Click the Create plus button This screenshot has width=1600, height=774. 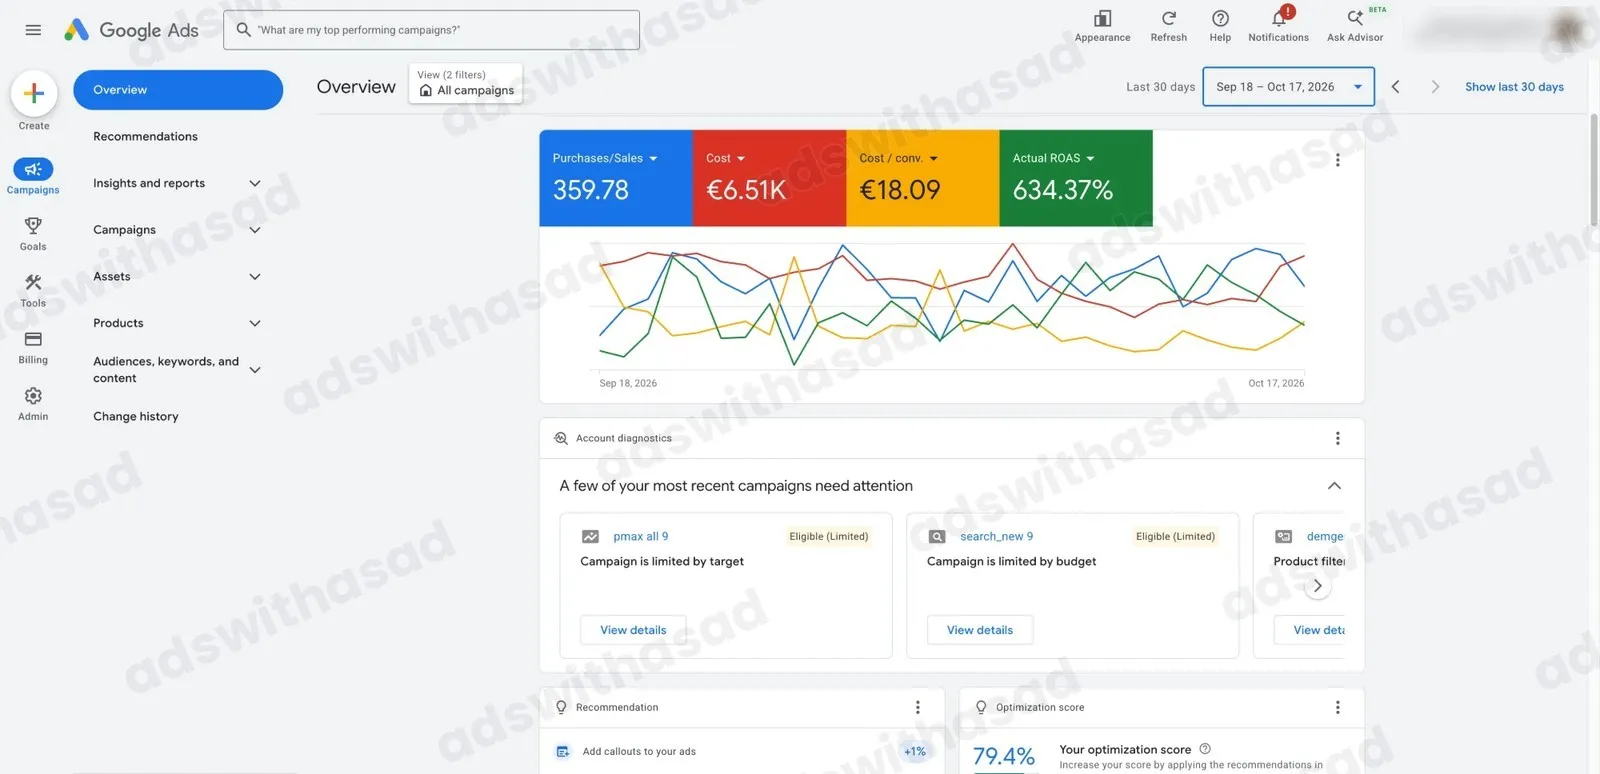pyautogui.click(x=34, y=94)
